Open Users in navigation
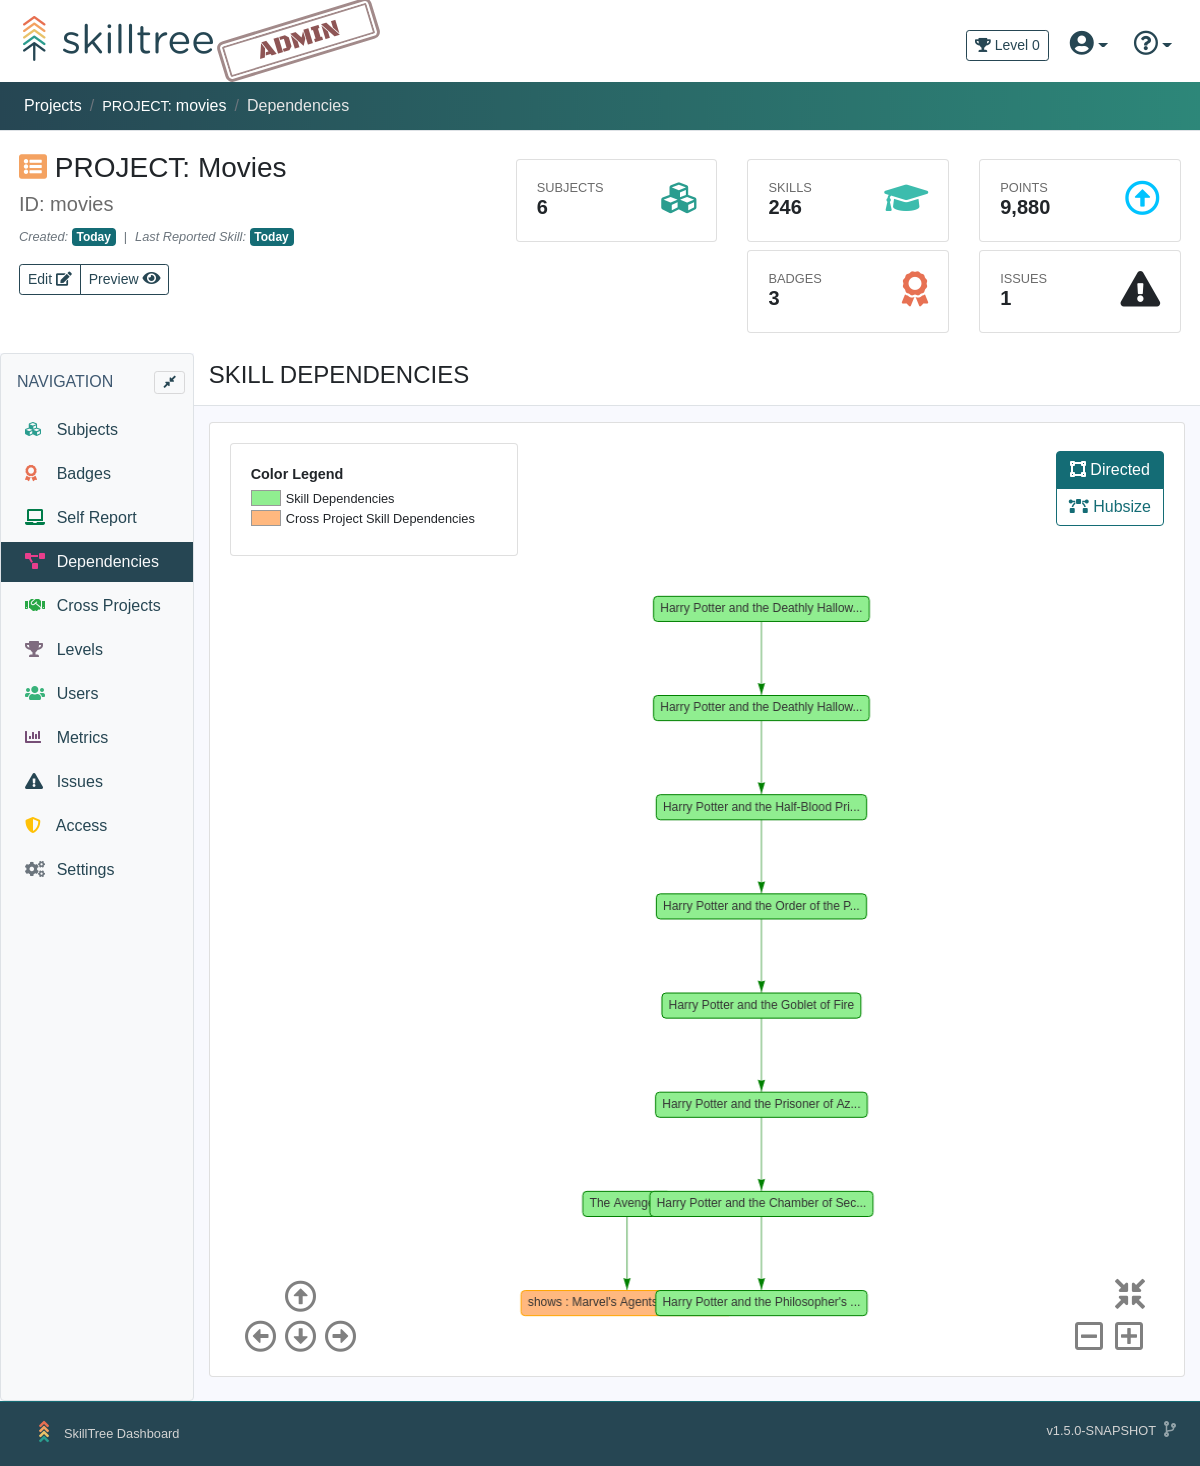This screenshot has width=1200, height=1466. (x=97, y=694)
